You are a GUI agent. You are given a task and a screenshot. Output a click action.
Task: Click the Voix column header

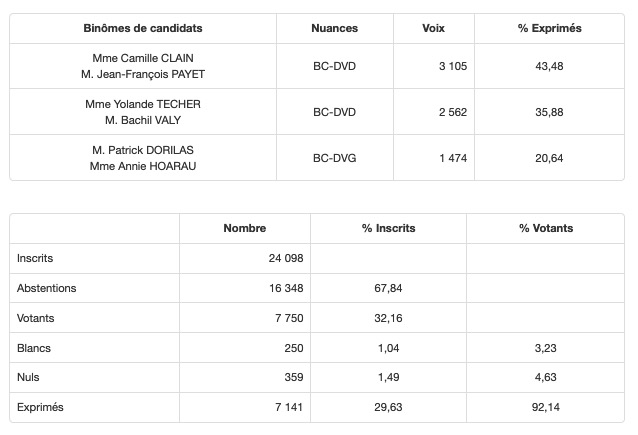[434, 28]
